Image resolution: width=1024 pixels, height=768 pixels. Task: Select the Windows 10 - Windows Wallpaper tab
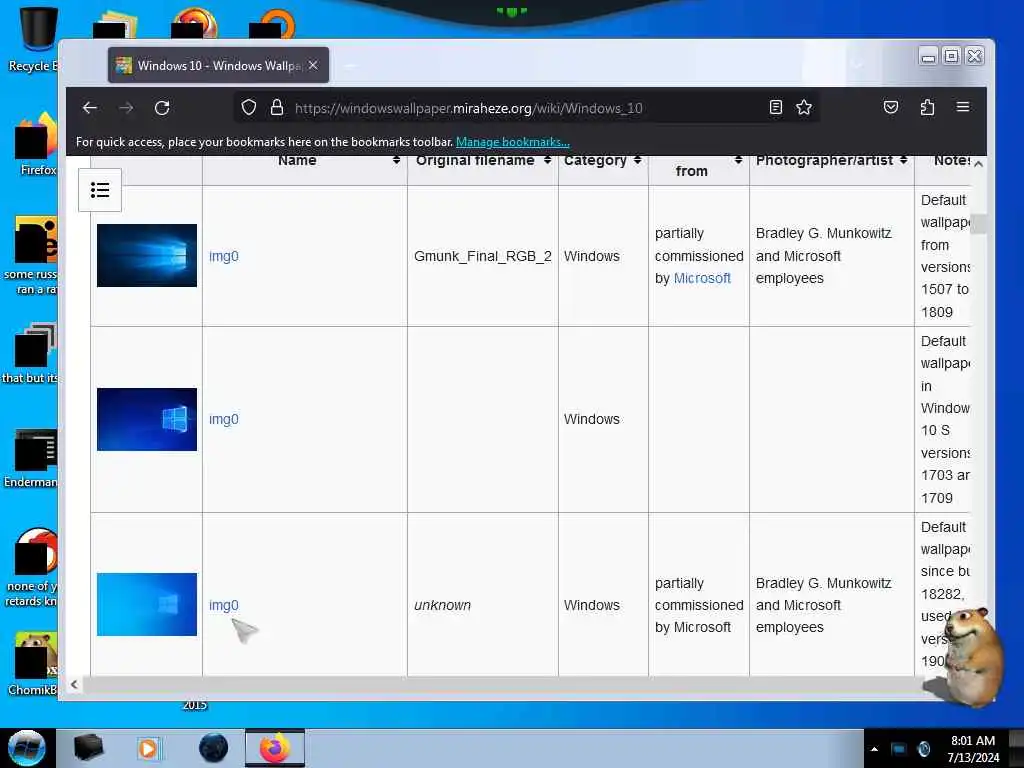218,65
